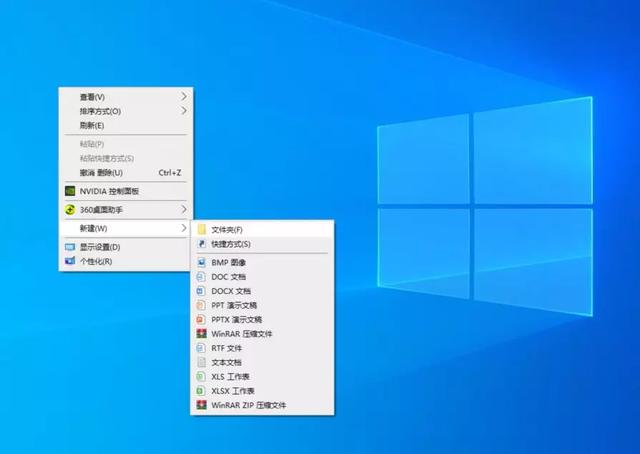640x454 pixels.
Task: Click the 快捷方式(S) shortcut icon
Action: (201, 244)
